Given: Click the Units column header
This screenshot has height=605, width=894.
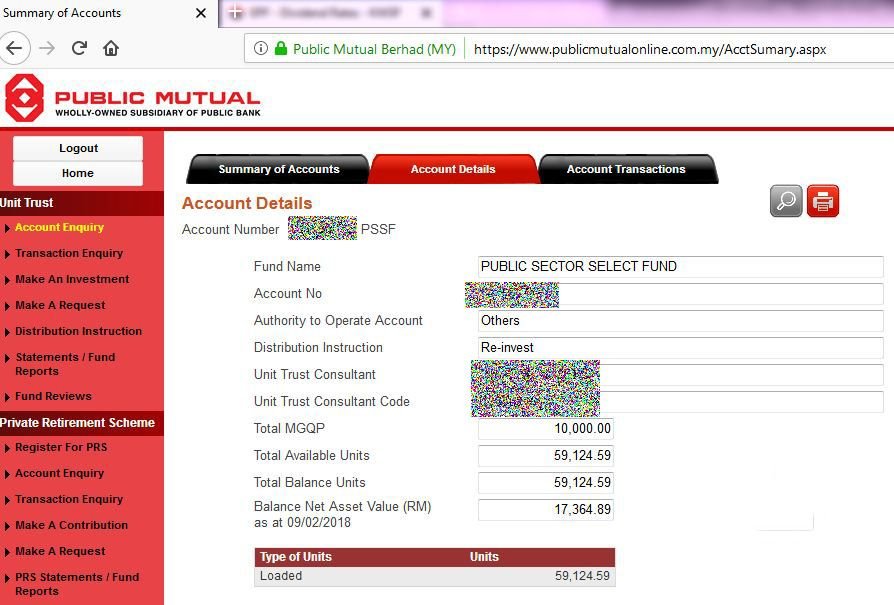Looking at the screenshot, I should point(484,557).
